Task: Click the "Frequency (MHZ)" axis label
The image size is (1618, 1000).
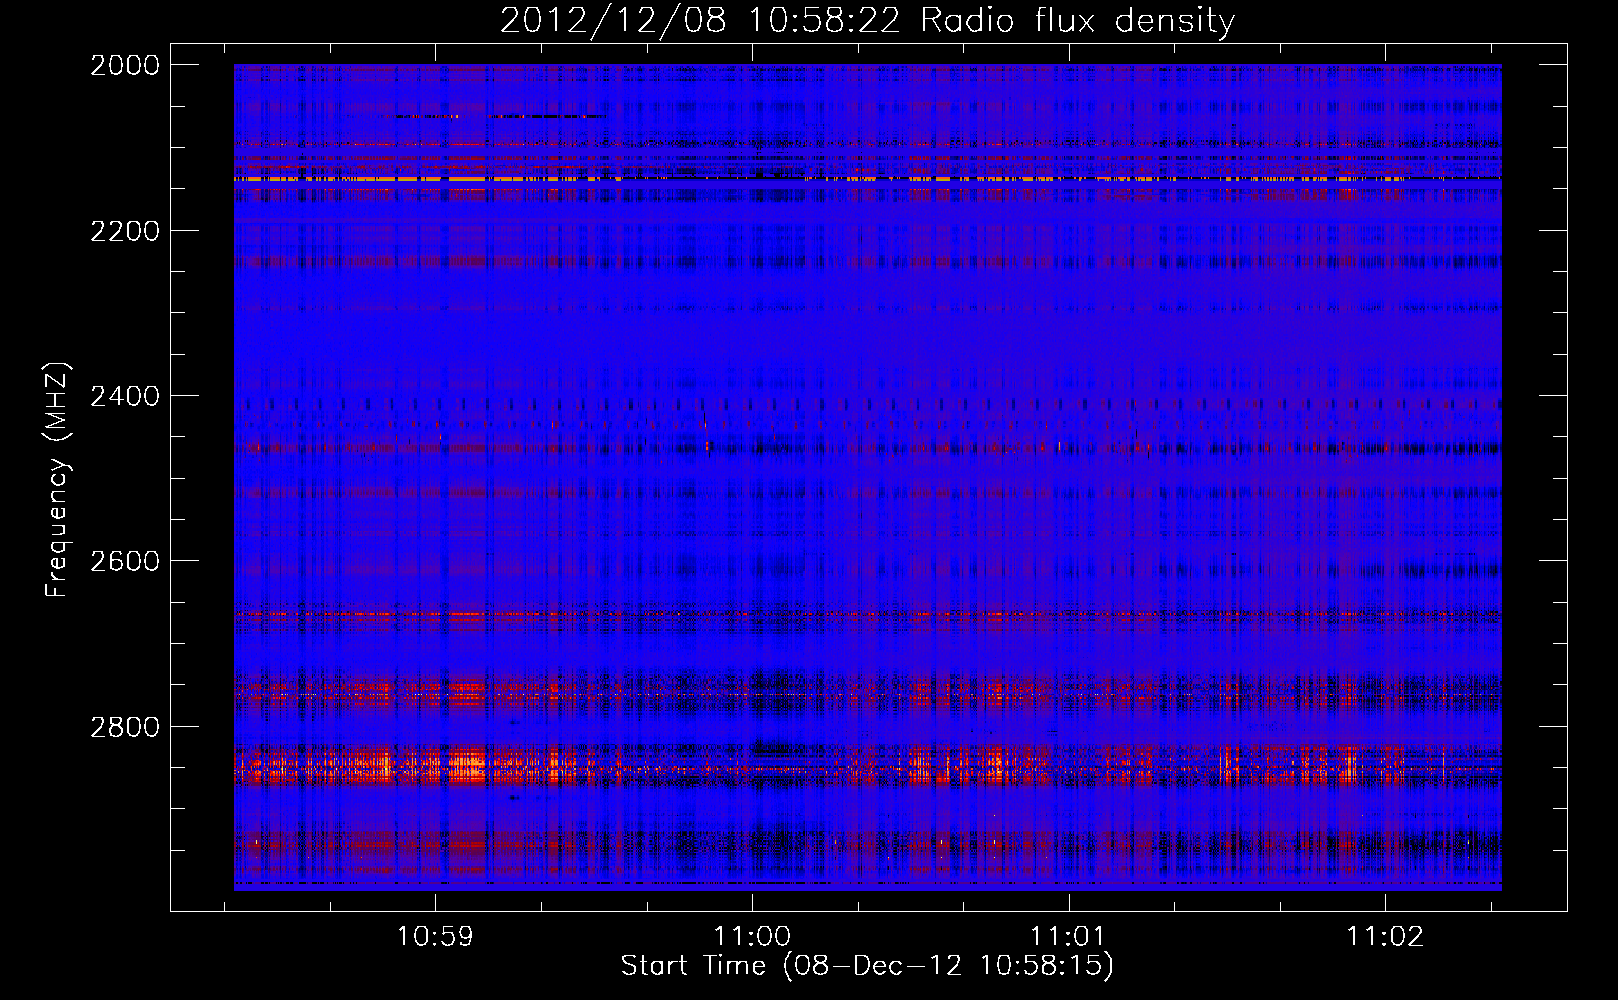Action: pyautogui.click(x=58, y=480)
